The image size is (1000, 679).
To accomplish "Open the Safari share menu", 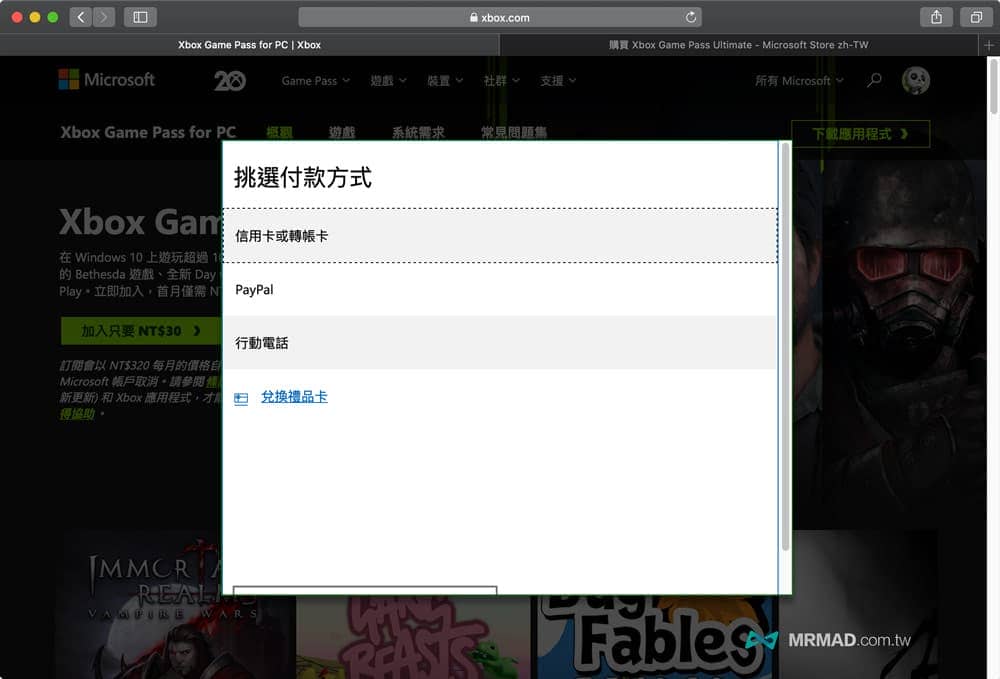I will tap(936, 17).
